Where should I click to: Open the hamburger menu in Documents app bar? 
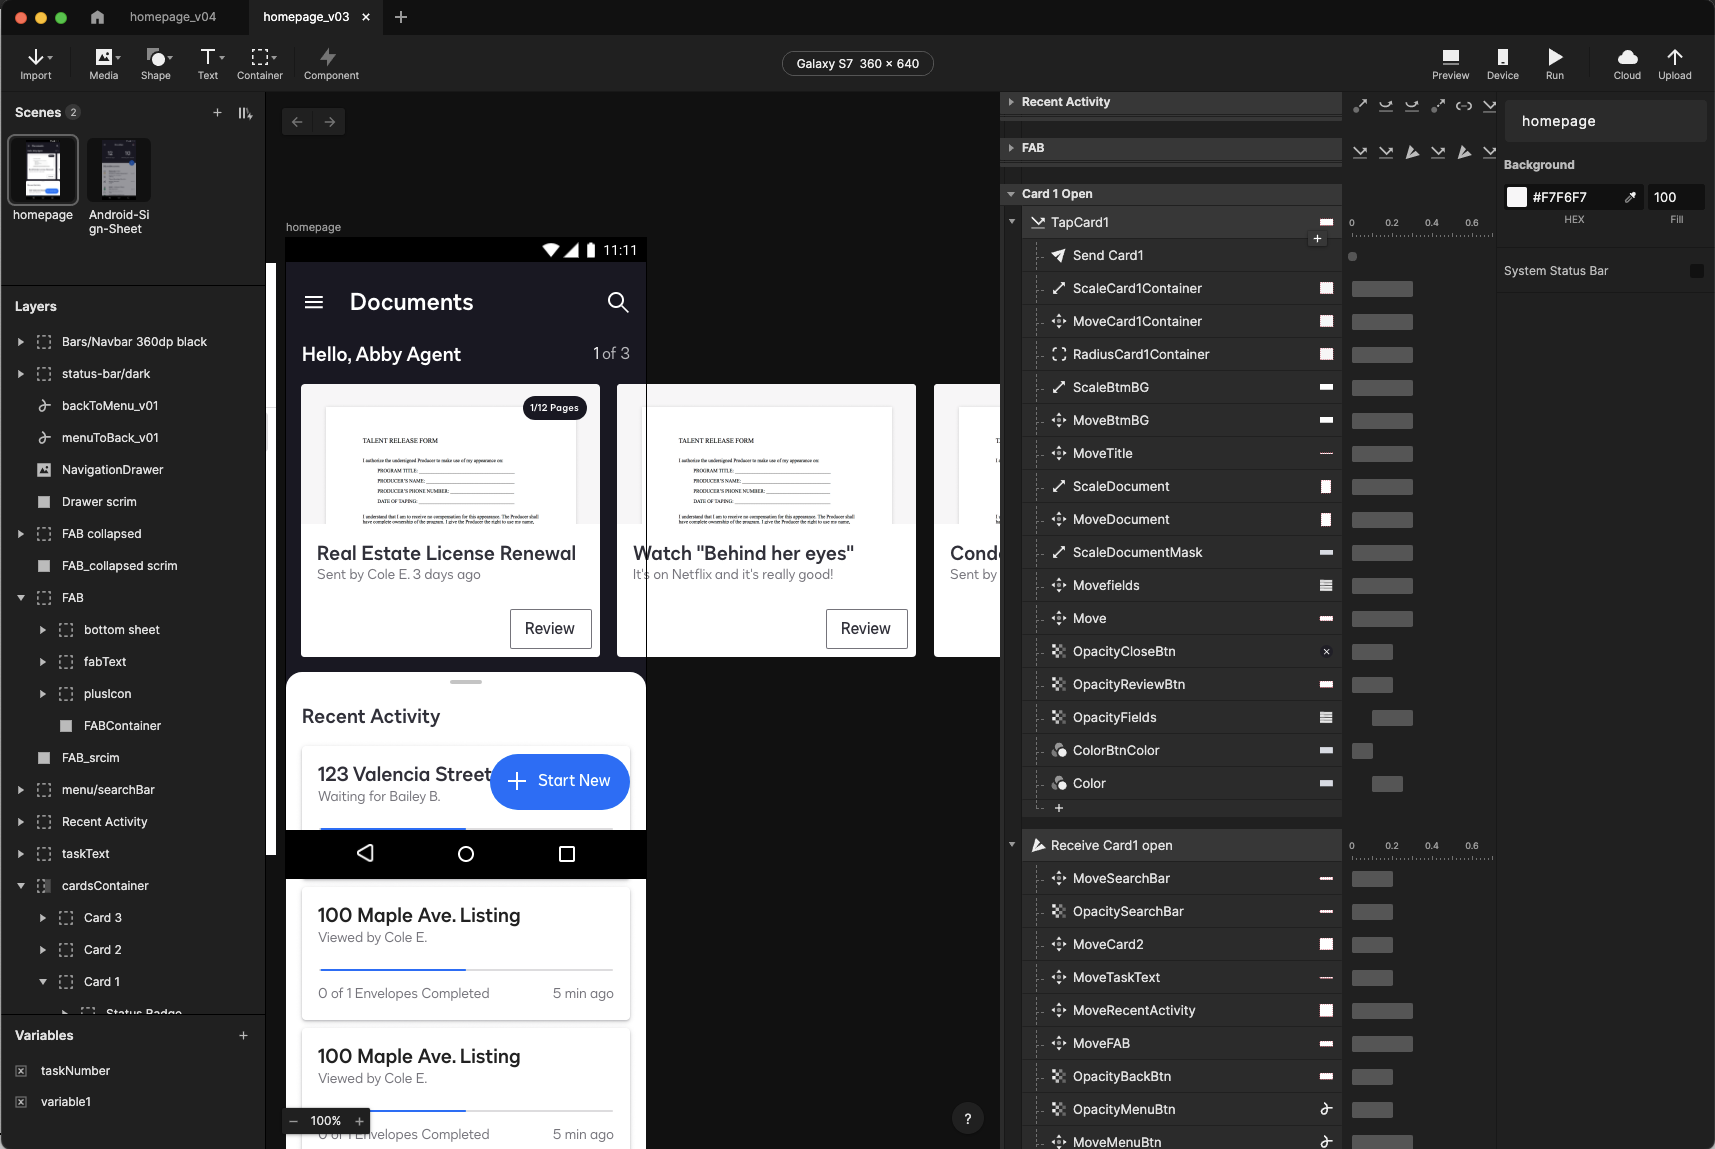coord(314,302)
